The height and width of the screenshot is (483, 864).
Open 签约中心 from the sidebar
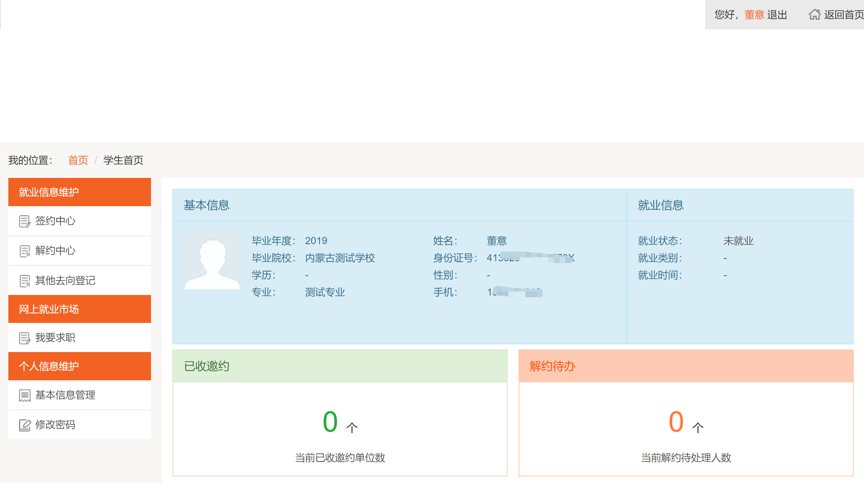click(x=55, y=221)
